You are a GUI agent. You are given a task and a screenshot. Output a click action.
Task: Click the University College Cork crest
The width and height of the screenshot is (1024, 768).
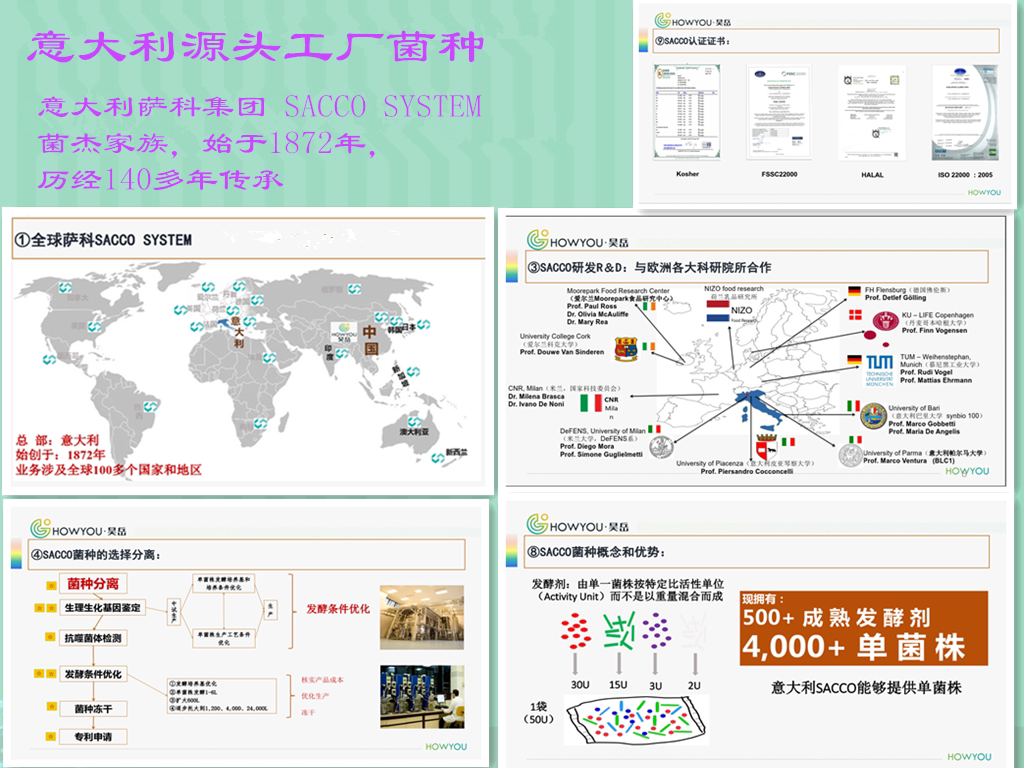[x=626, y=349]
